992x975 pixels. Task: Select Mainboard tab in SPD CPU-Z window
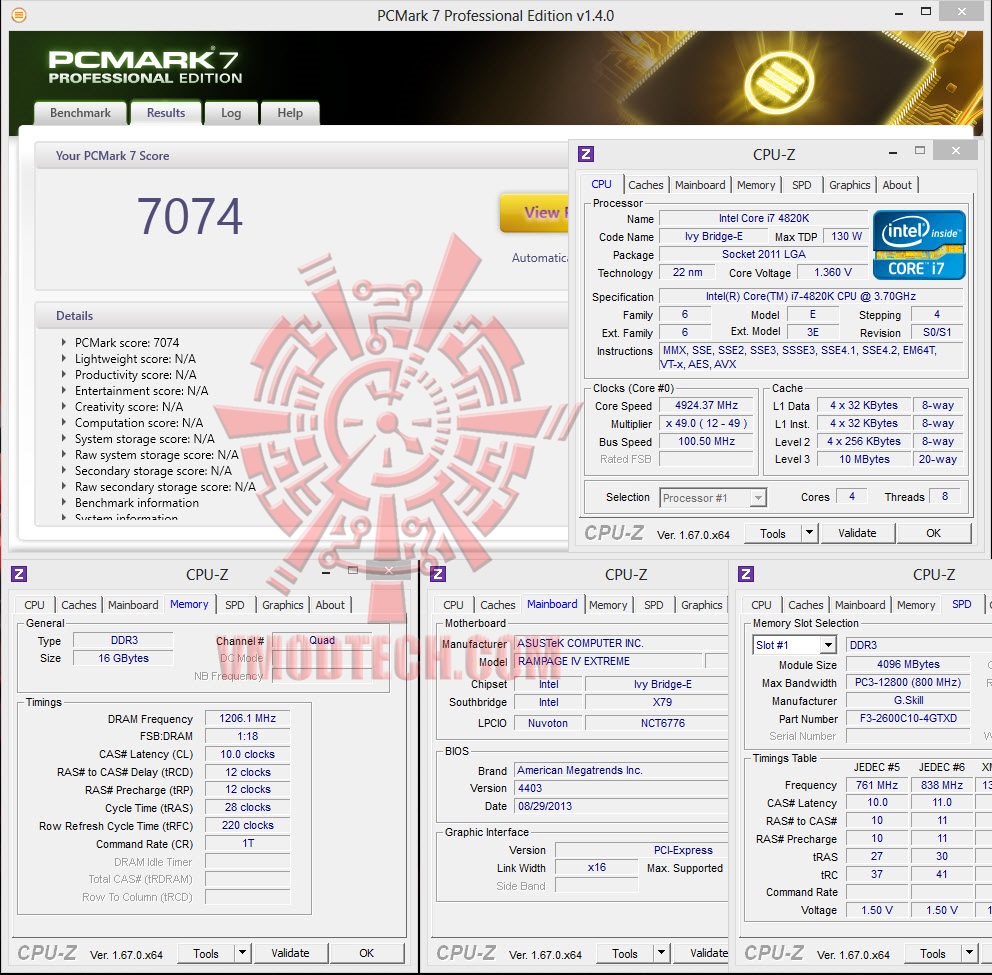coord(860,605)
